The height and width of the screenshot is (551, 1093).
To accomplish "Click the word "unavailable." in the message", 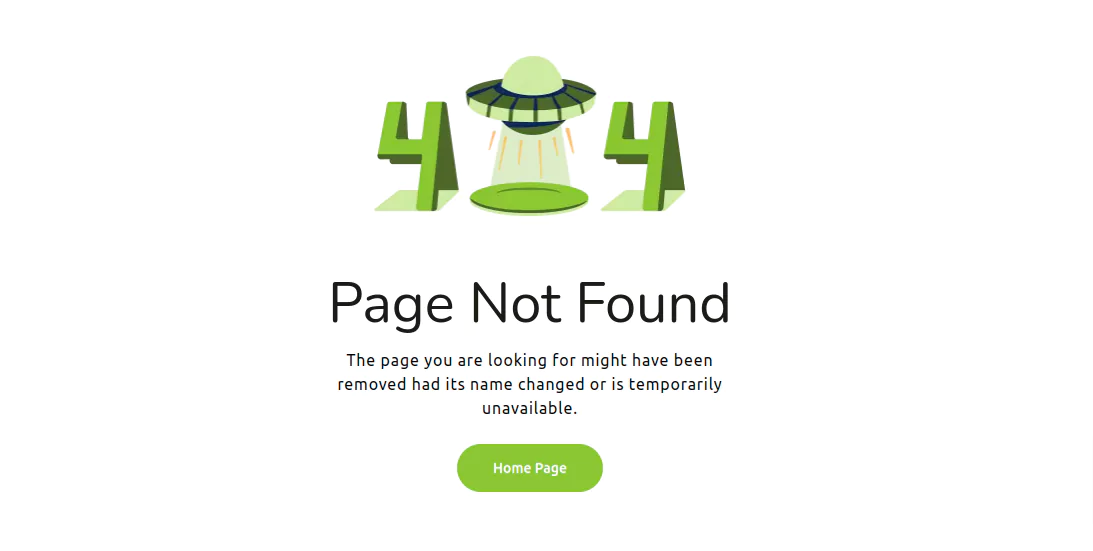I will click(x=530, y=408).
